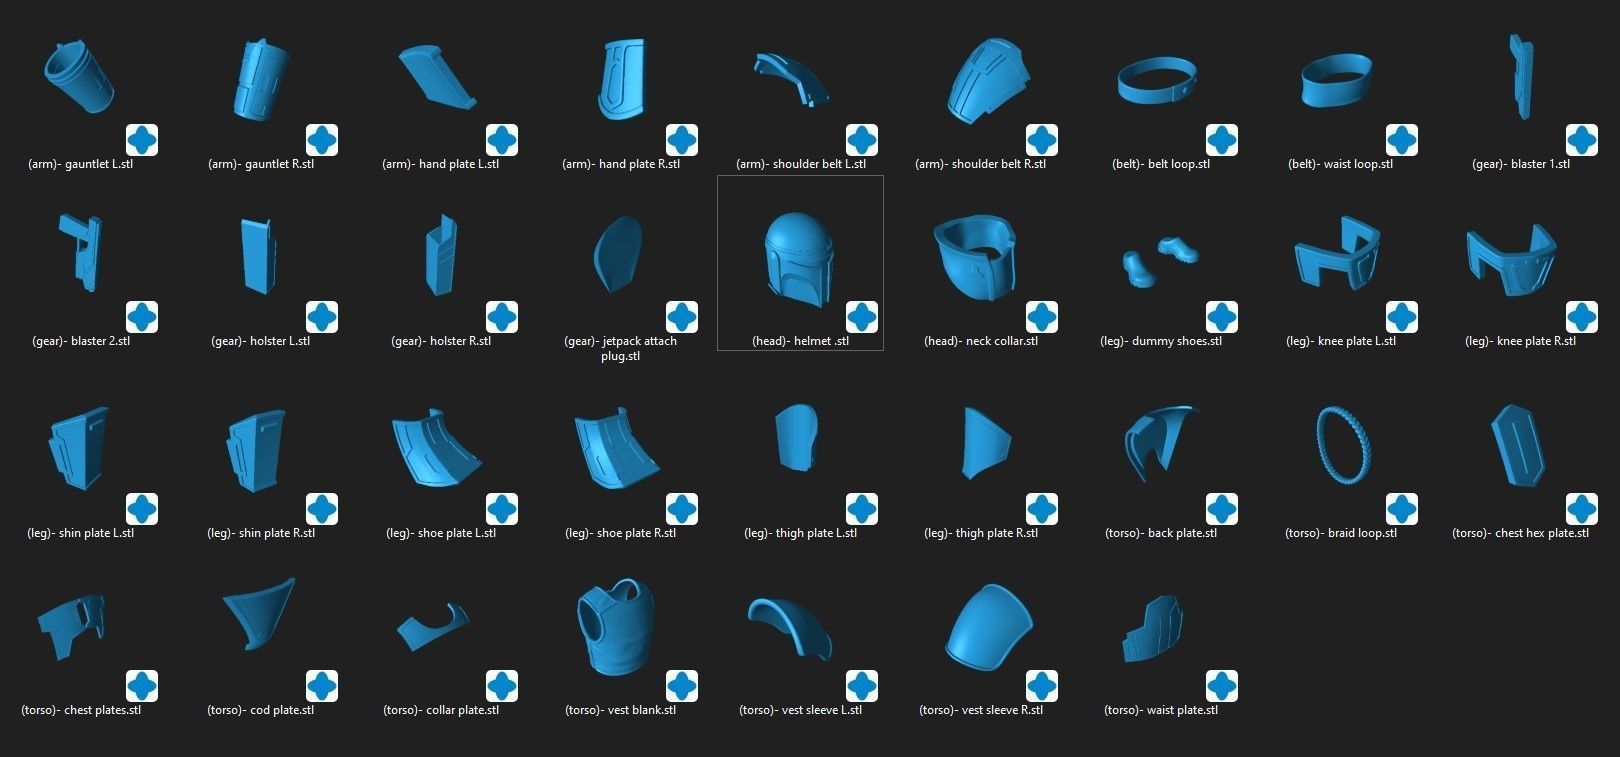The image size is (1620, 757).
Task: Select the blaster 2.stl model icon
Action: coord(81,252)
